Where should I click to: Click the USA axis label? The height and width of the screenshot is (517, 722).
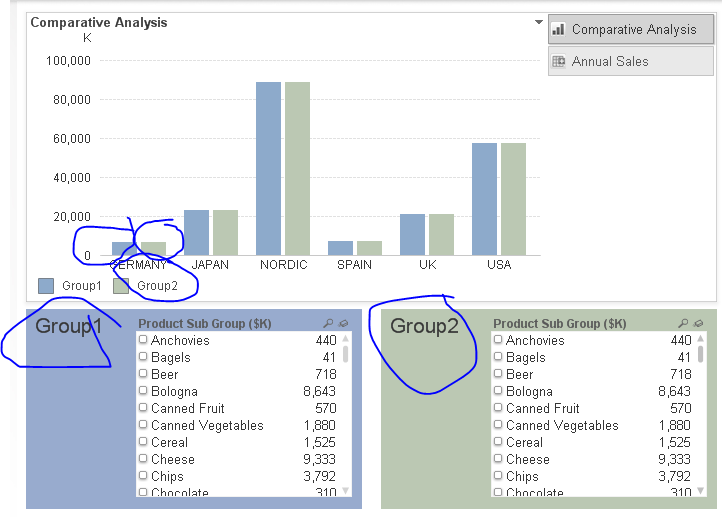point(499,265)
